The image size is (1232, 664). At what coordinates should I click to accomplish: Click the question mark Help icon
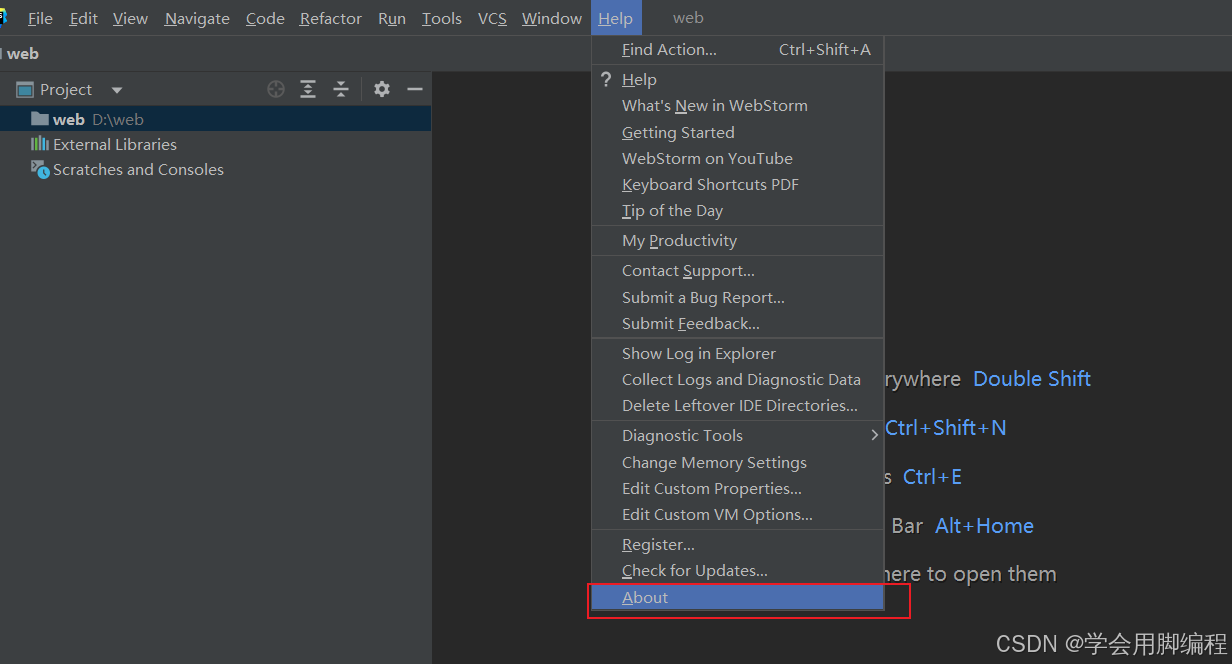click(x=606, y=79)
